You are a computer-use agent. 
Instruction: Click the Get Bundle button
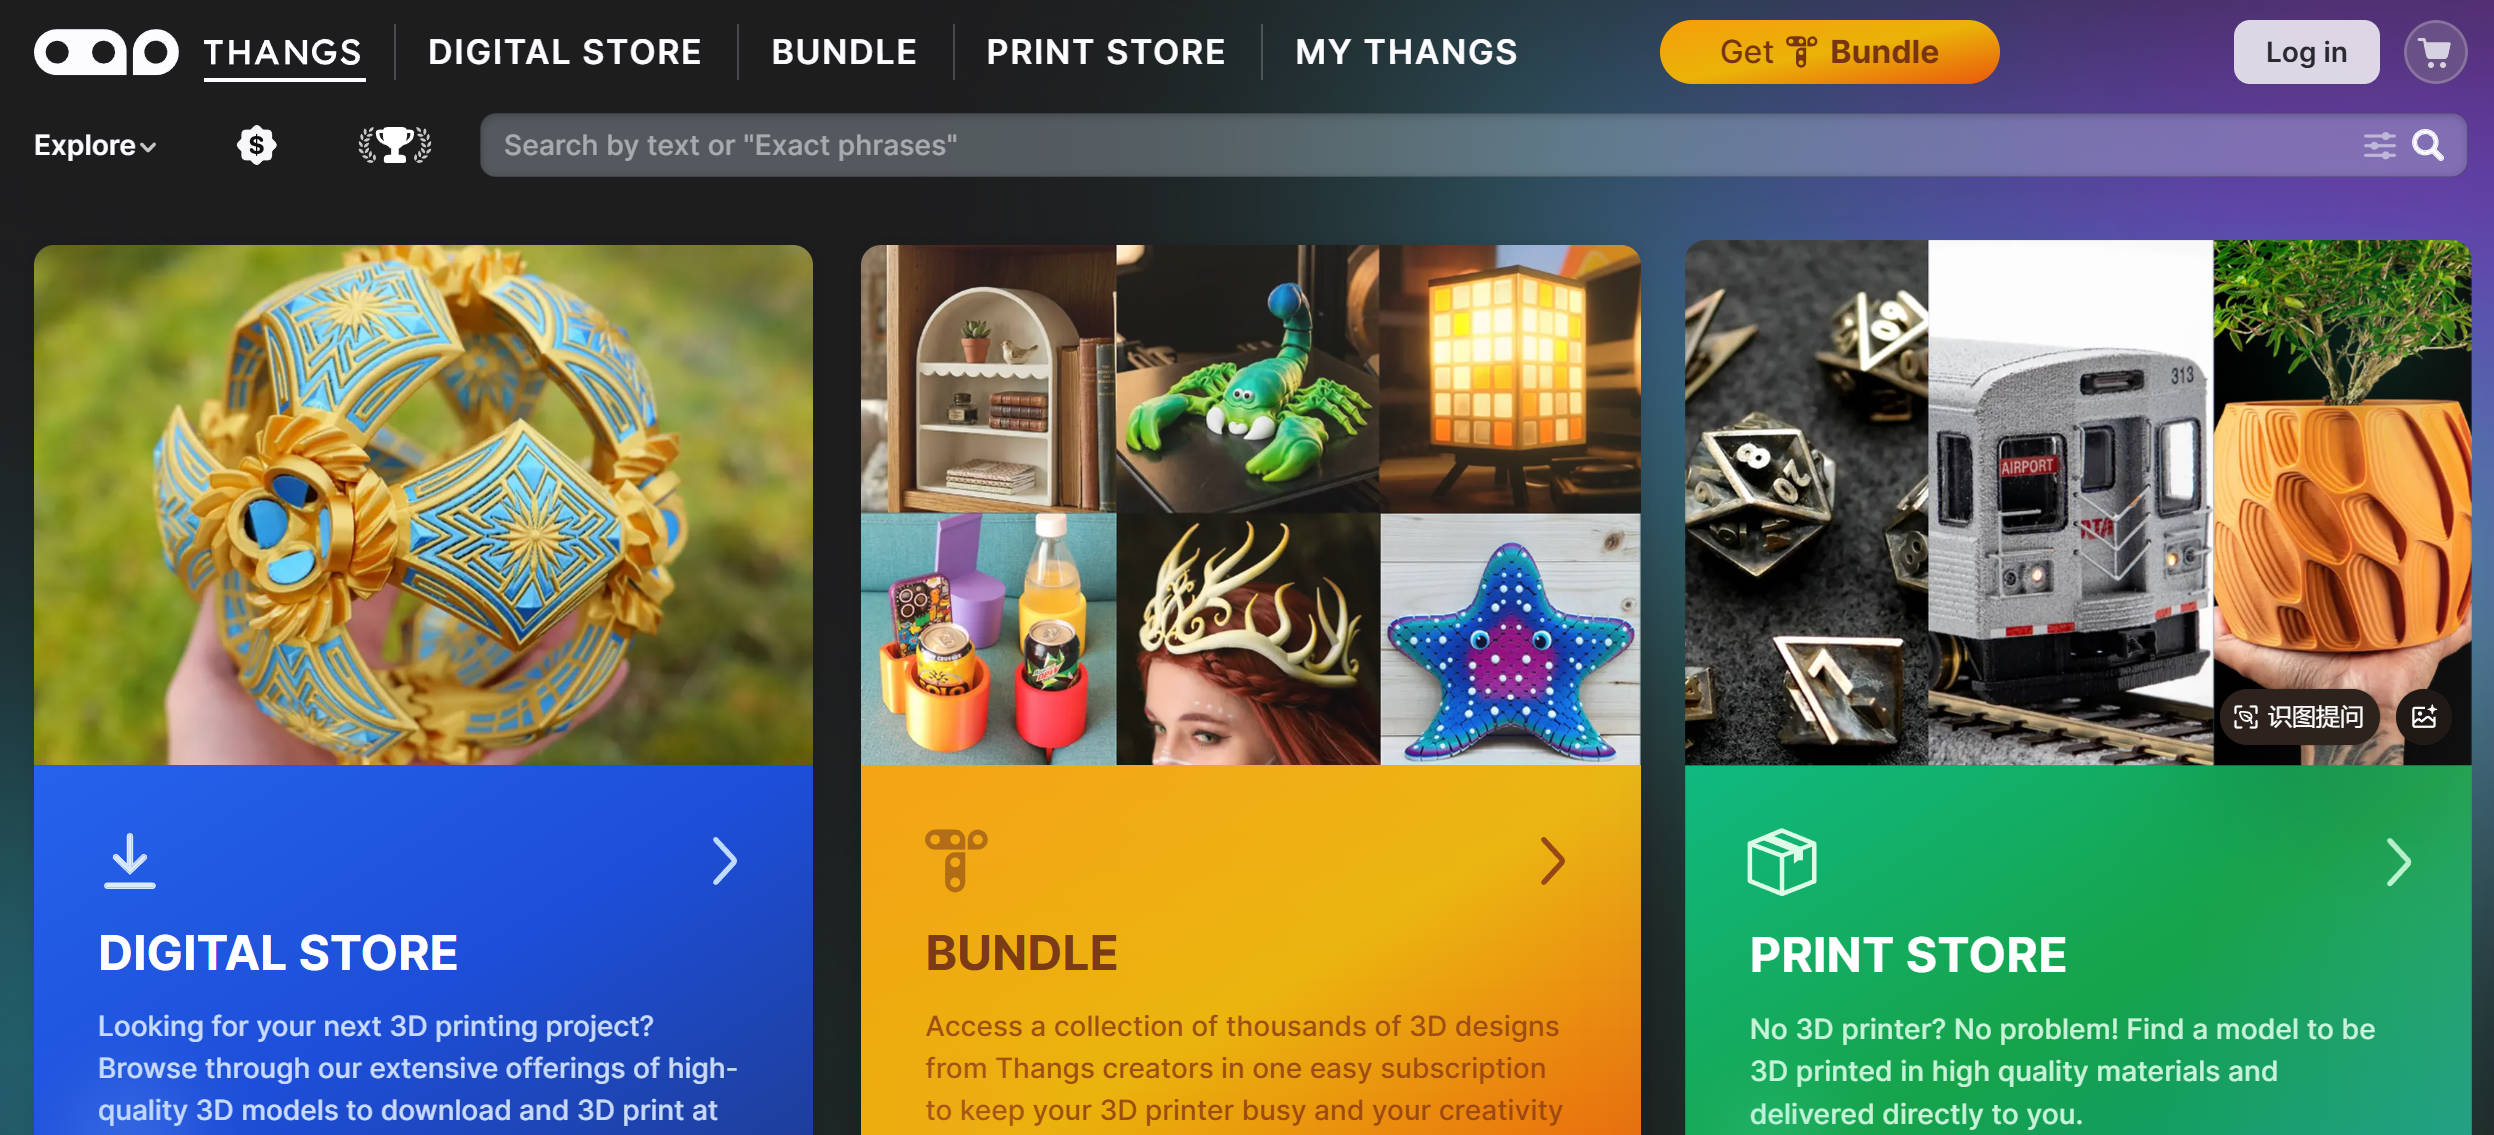tap(1829, 52)
